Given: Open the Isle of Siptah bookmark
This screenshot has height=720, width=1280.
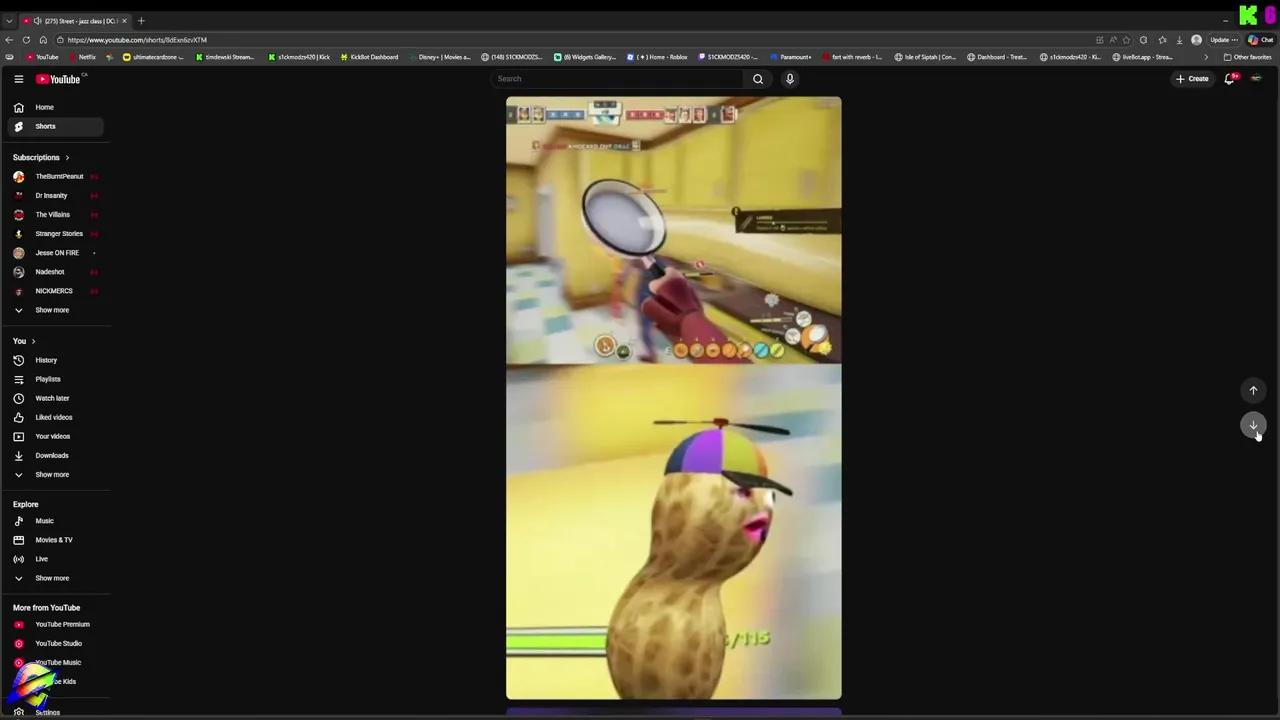Looking at the screenshot, I should 926,57.
